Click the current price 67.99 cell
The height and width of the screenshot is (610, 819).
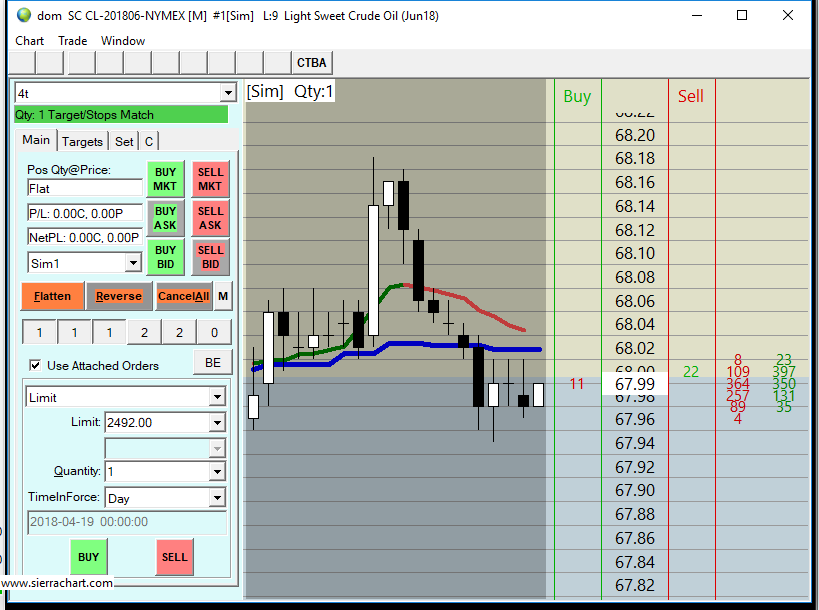[635, 384]
